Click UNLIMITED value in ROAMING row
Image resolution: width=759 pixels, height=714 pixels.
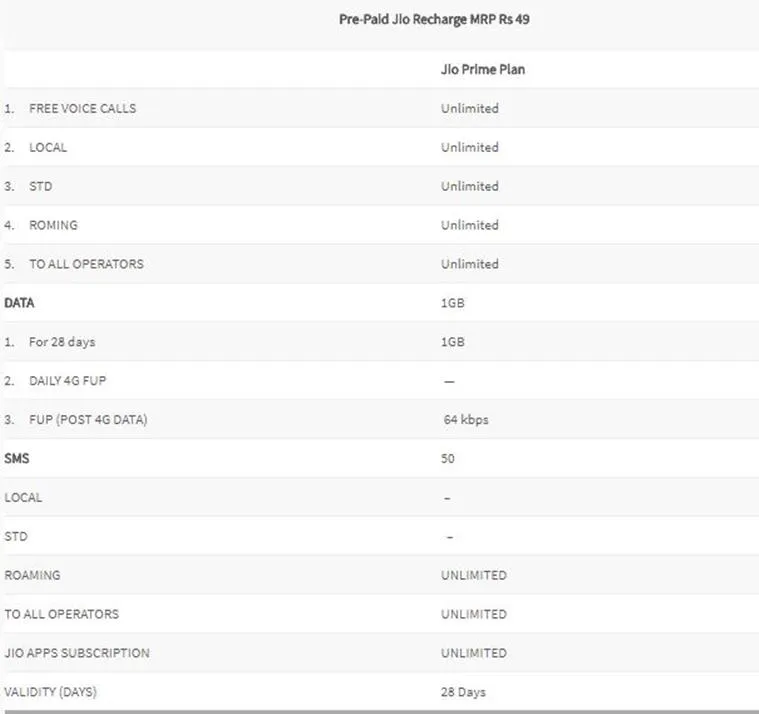[x=474, y=575]
